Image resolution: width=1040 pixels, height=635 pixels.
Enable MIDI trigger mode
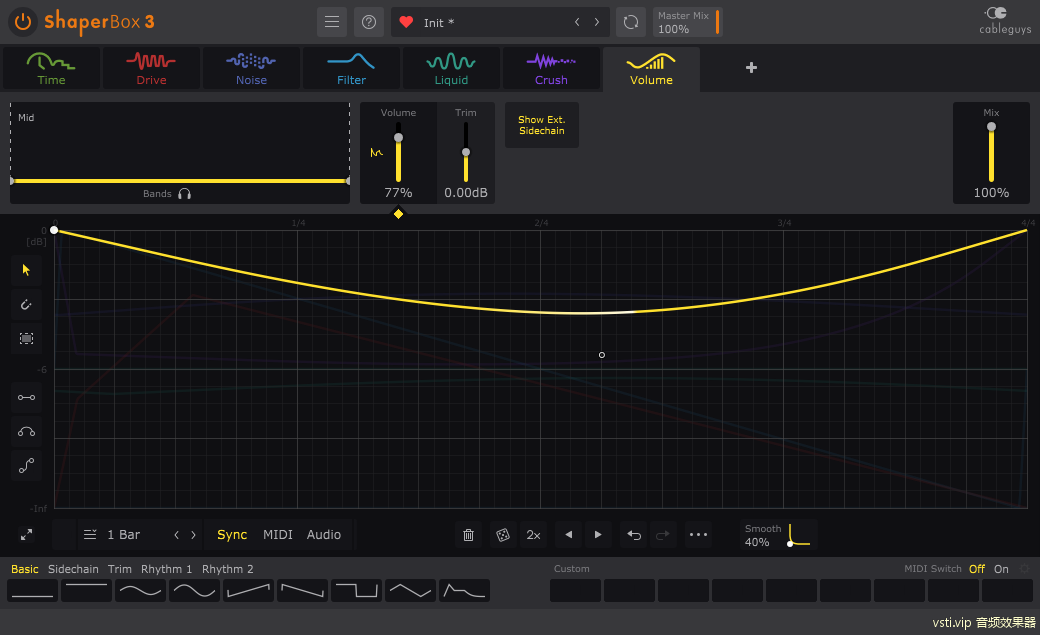coord(277,535)
